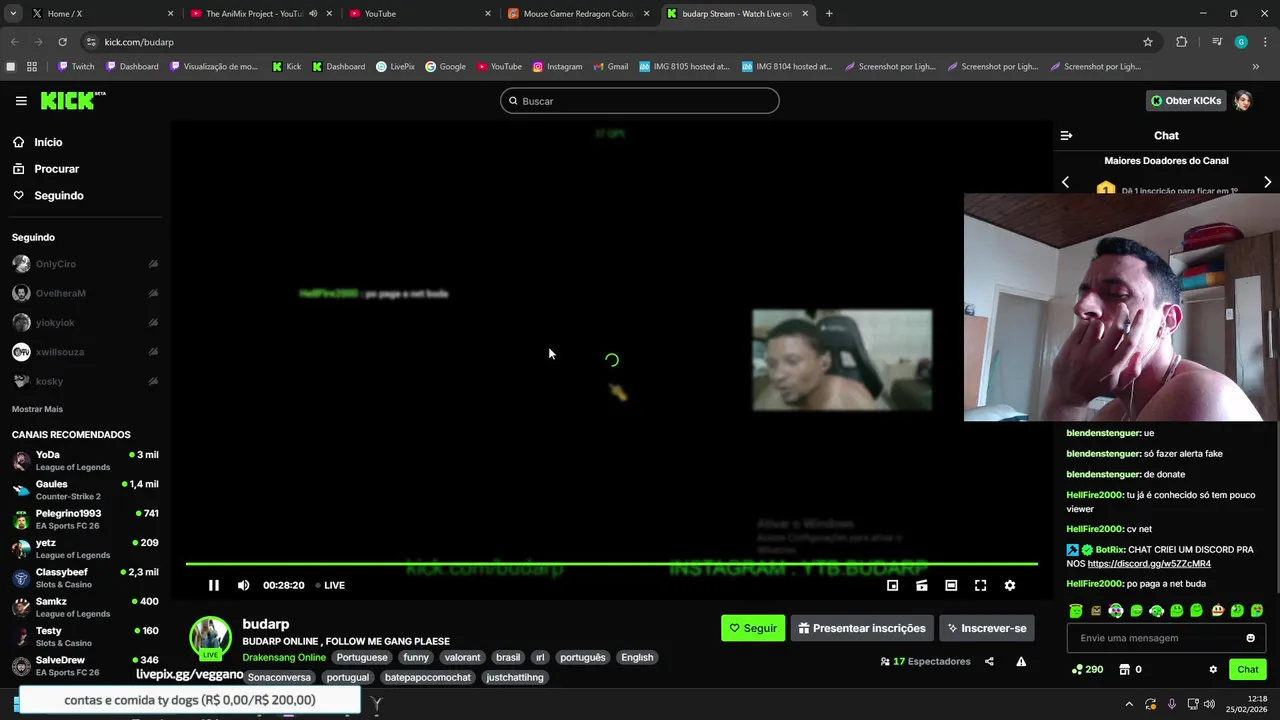Open a new browser tab
1280x720 pixels.
(829, 14)
